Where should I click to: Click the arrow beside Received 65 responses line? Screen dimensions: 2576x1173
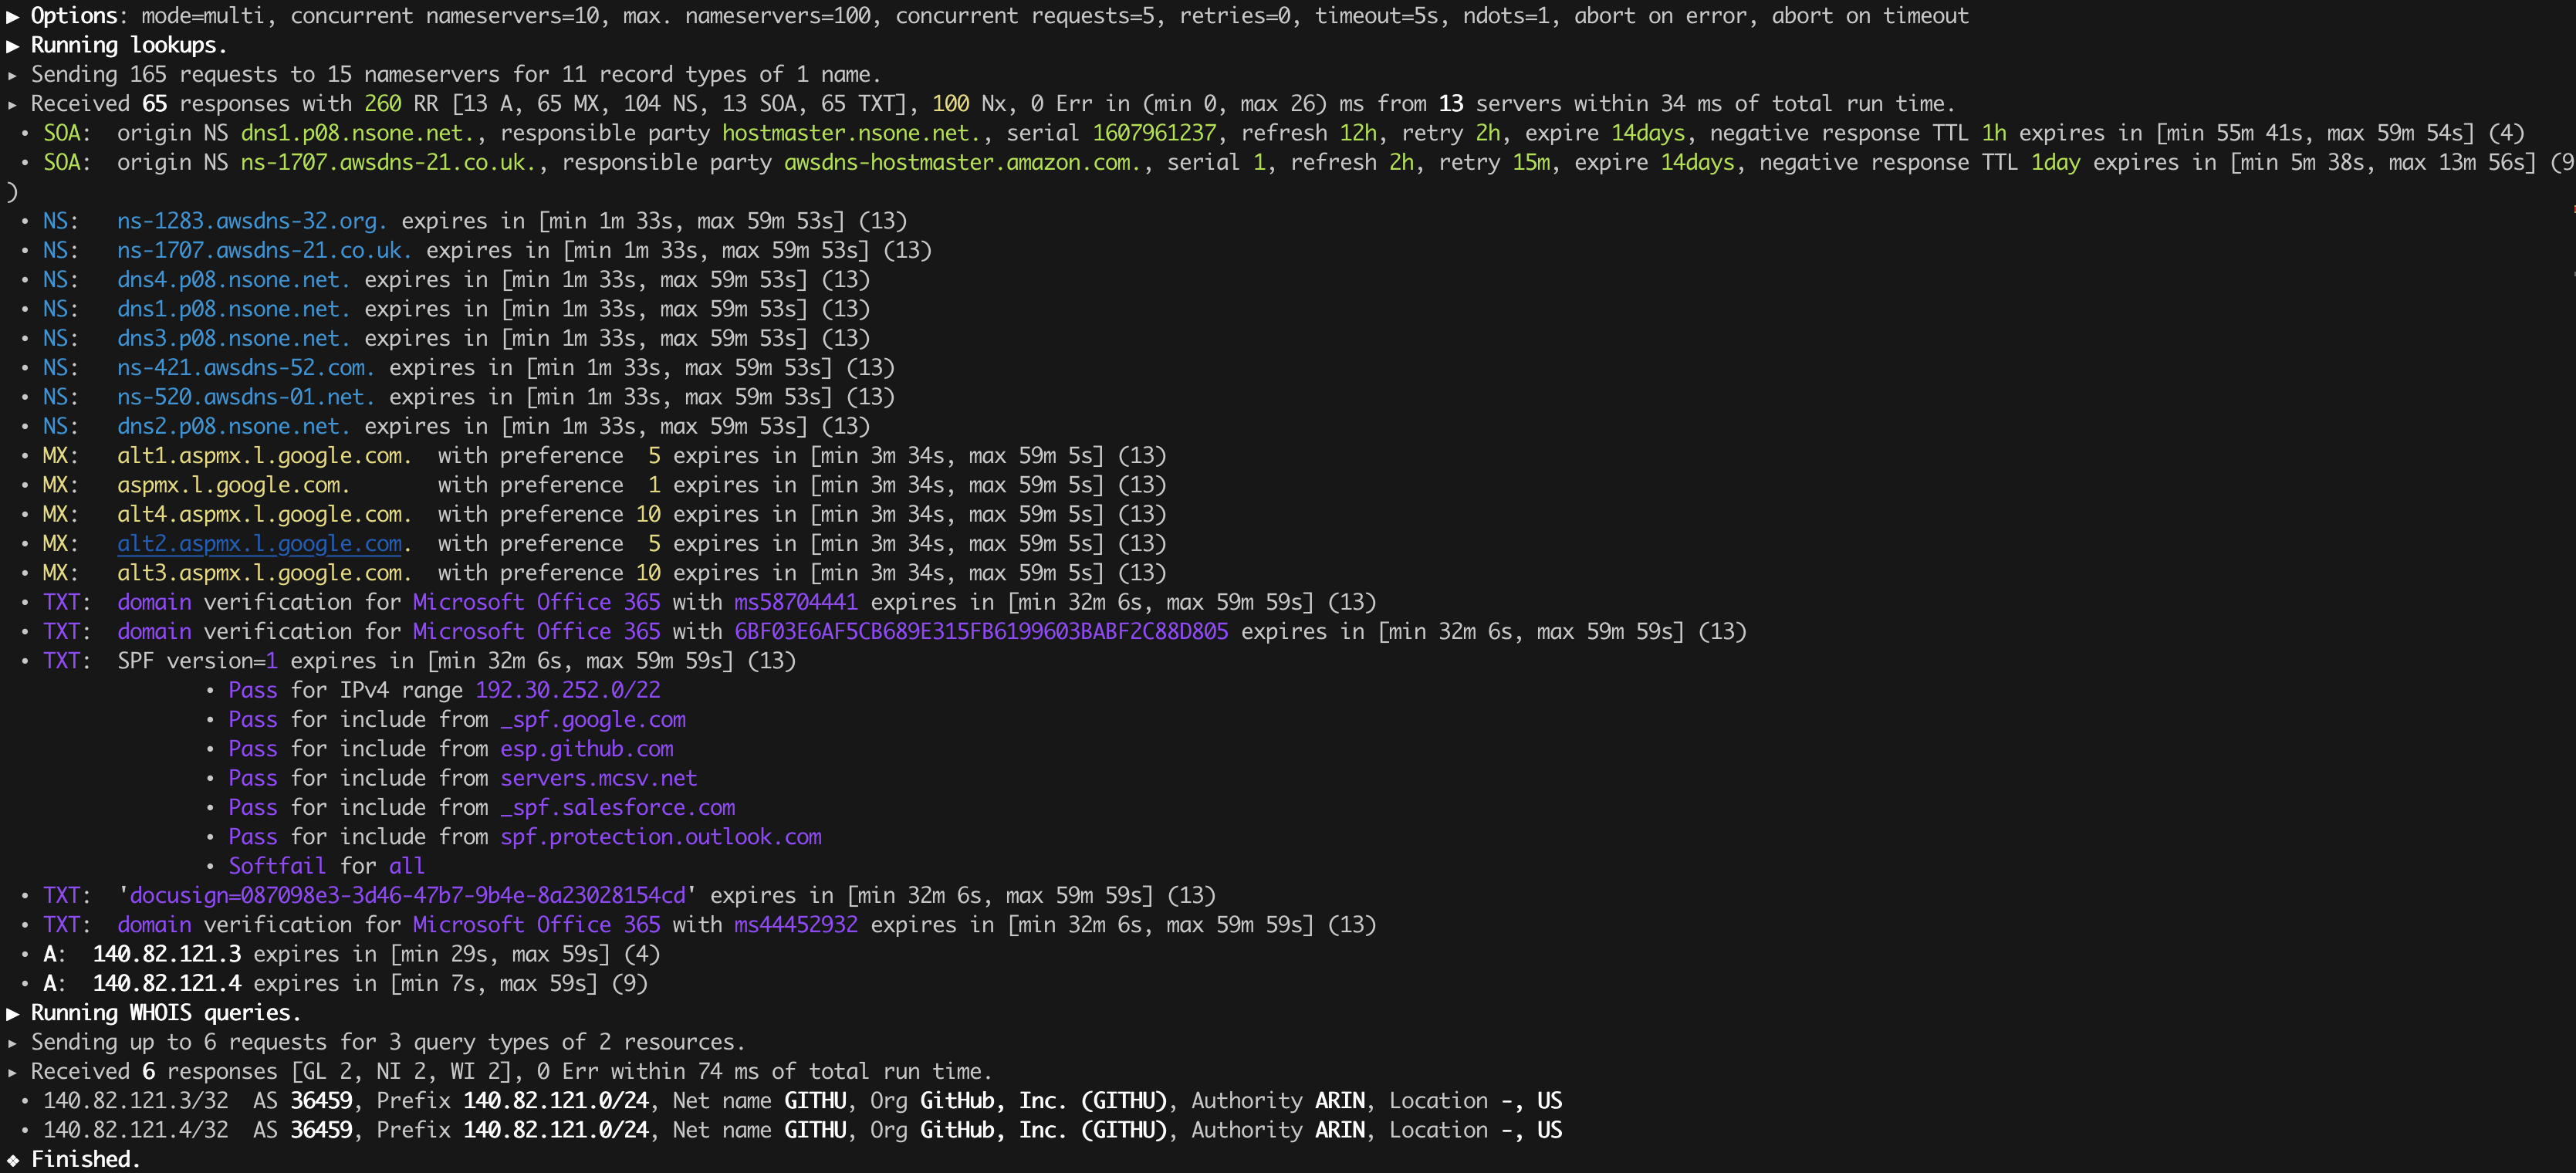click(12, 103)
